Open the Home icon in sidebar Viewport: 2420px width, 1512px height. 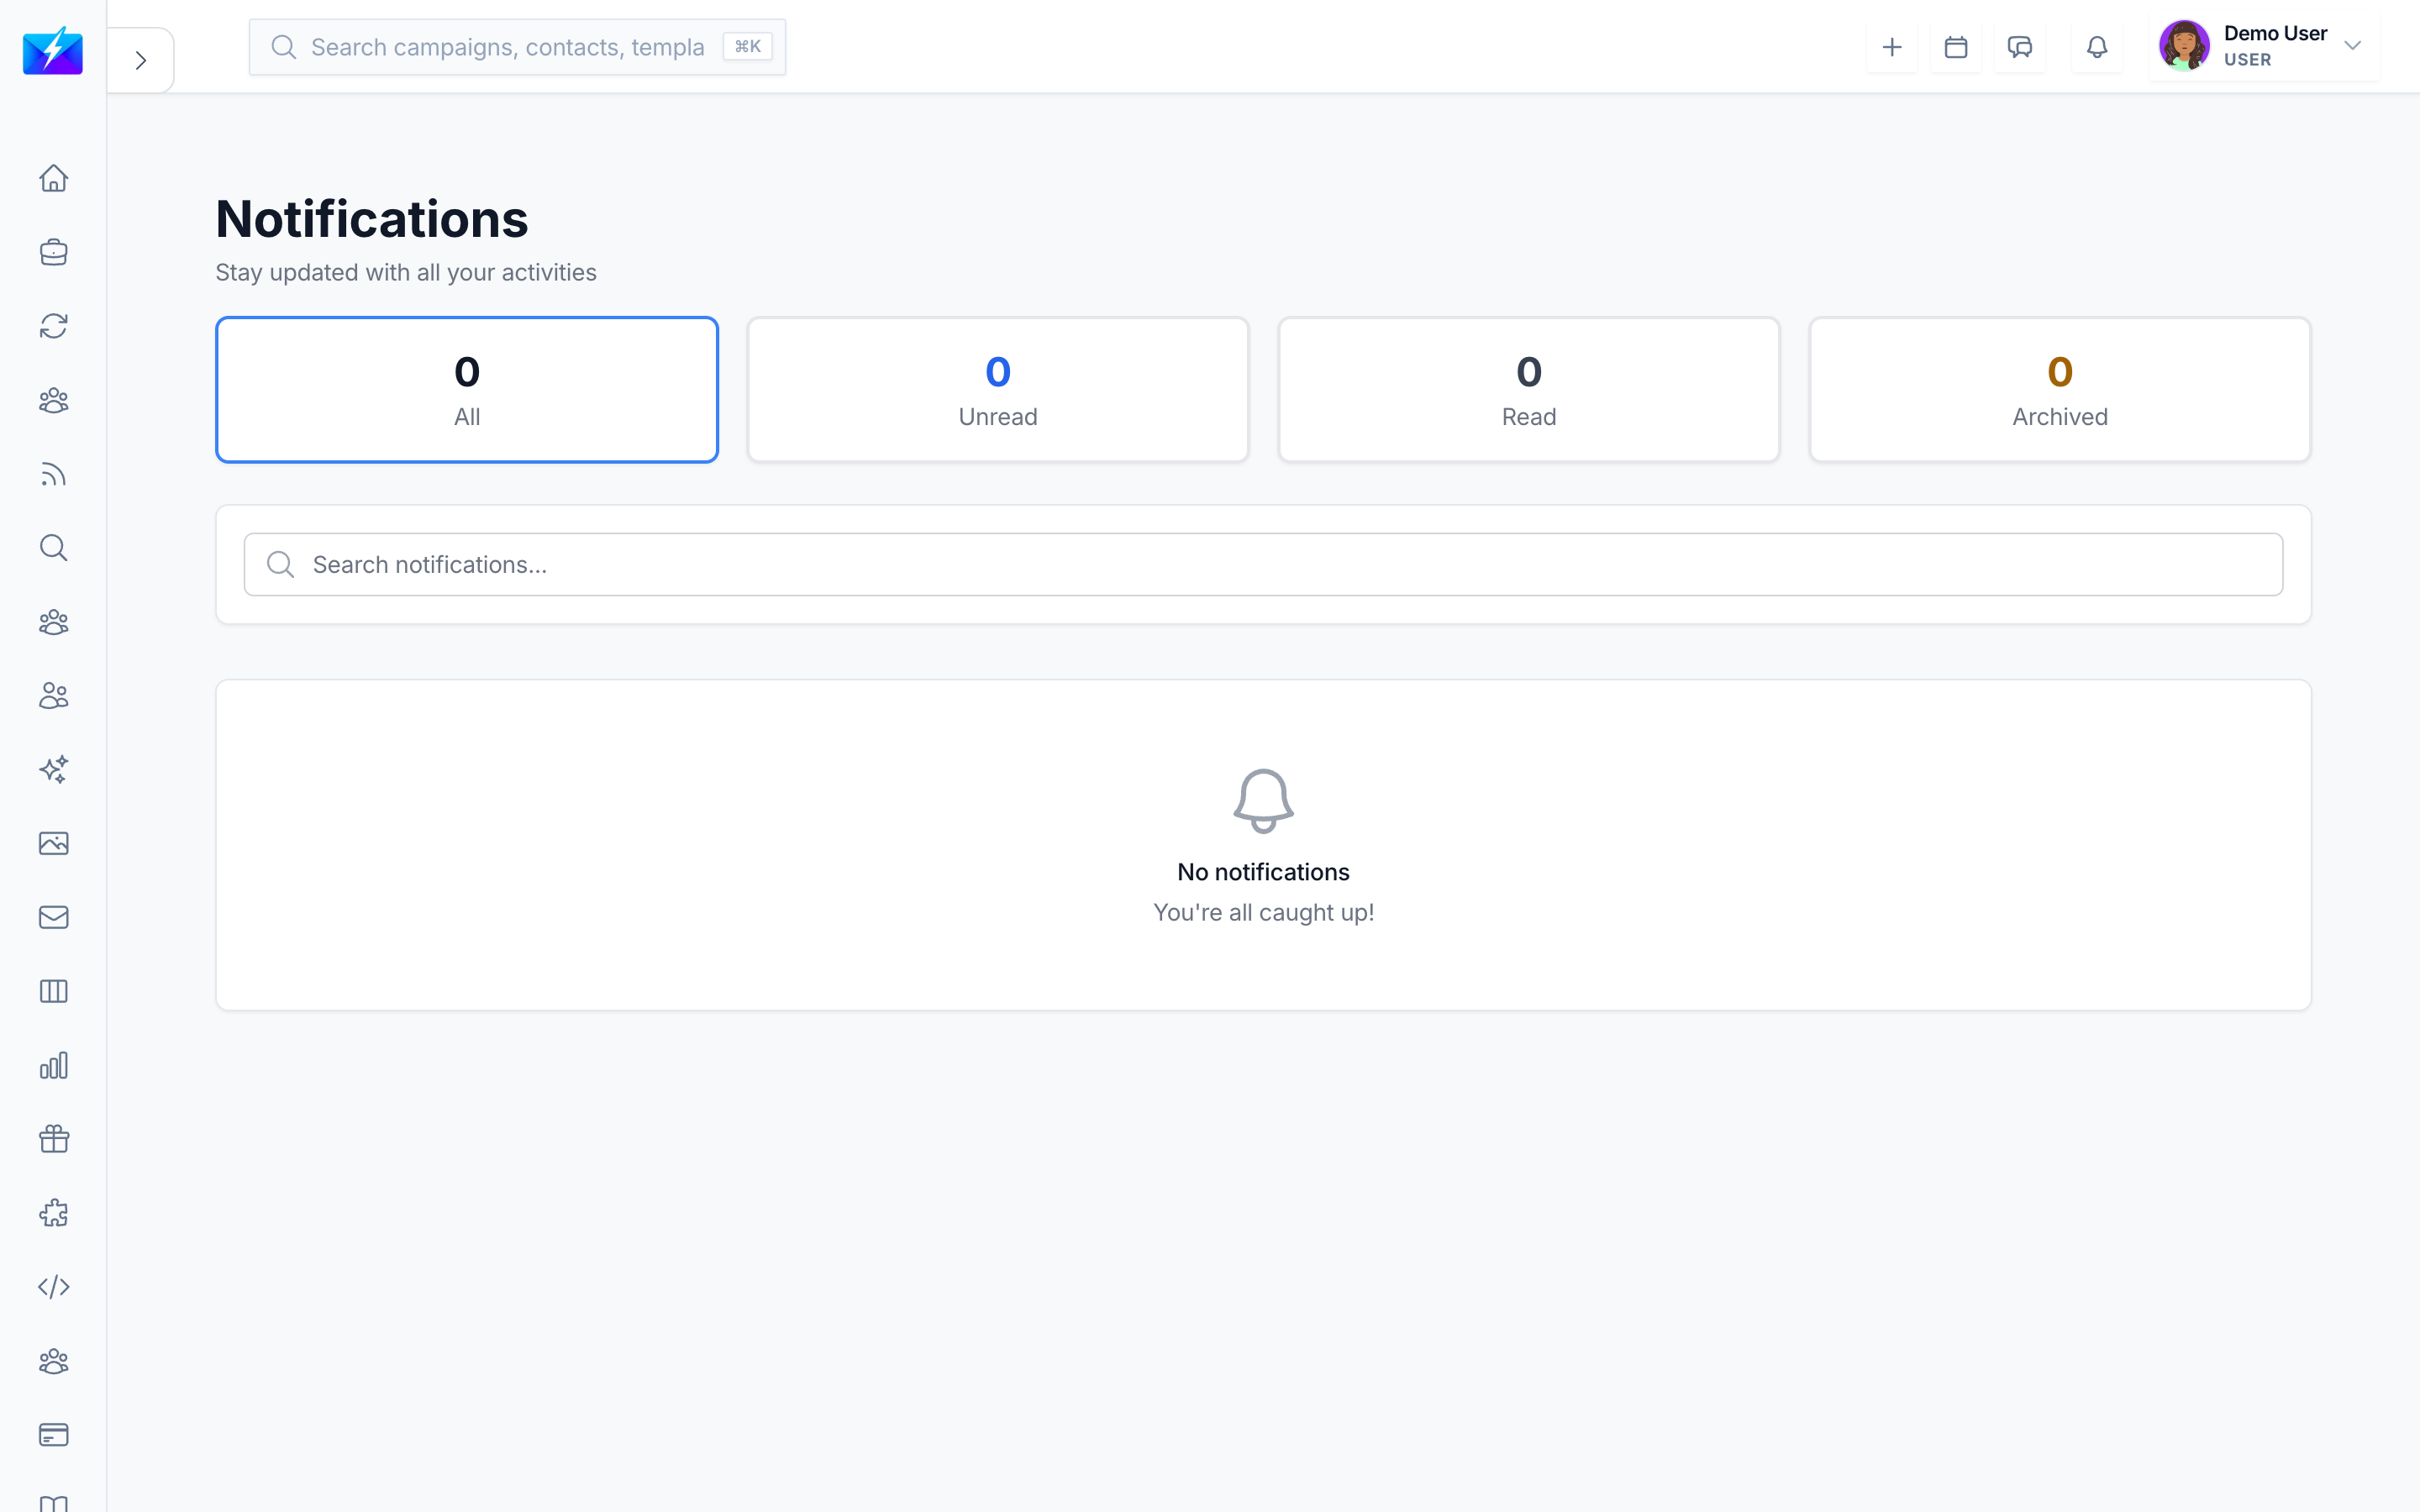pyautogui.click(x=53, y=178)
